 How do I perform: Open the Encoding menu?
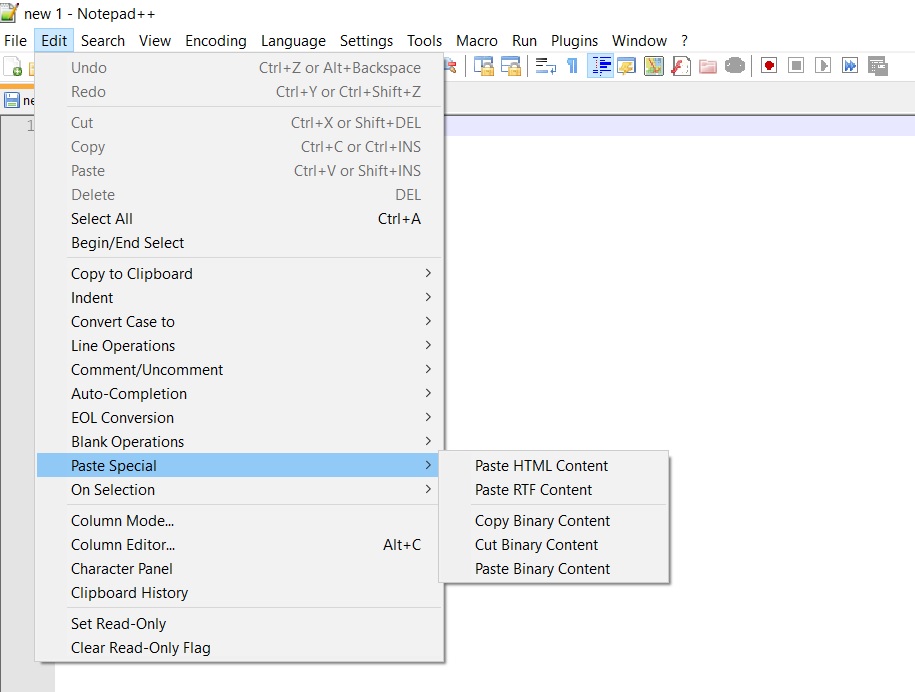click(x=215, y=41)
